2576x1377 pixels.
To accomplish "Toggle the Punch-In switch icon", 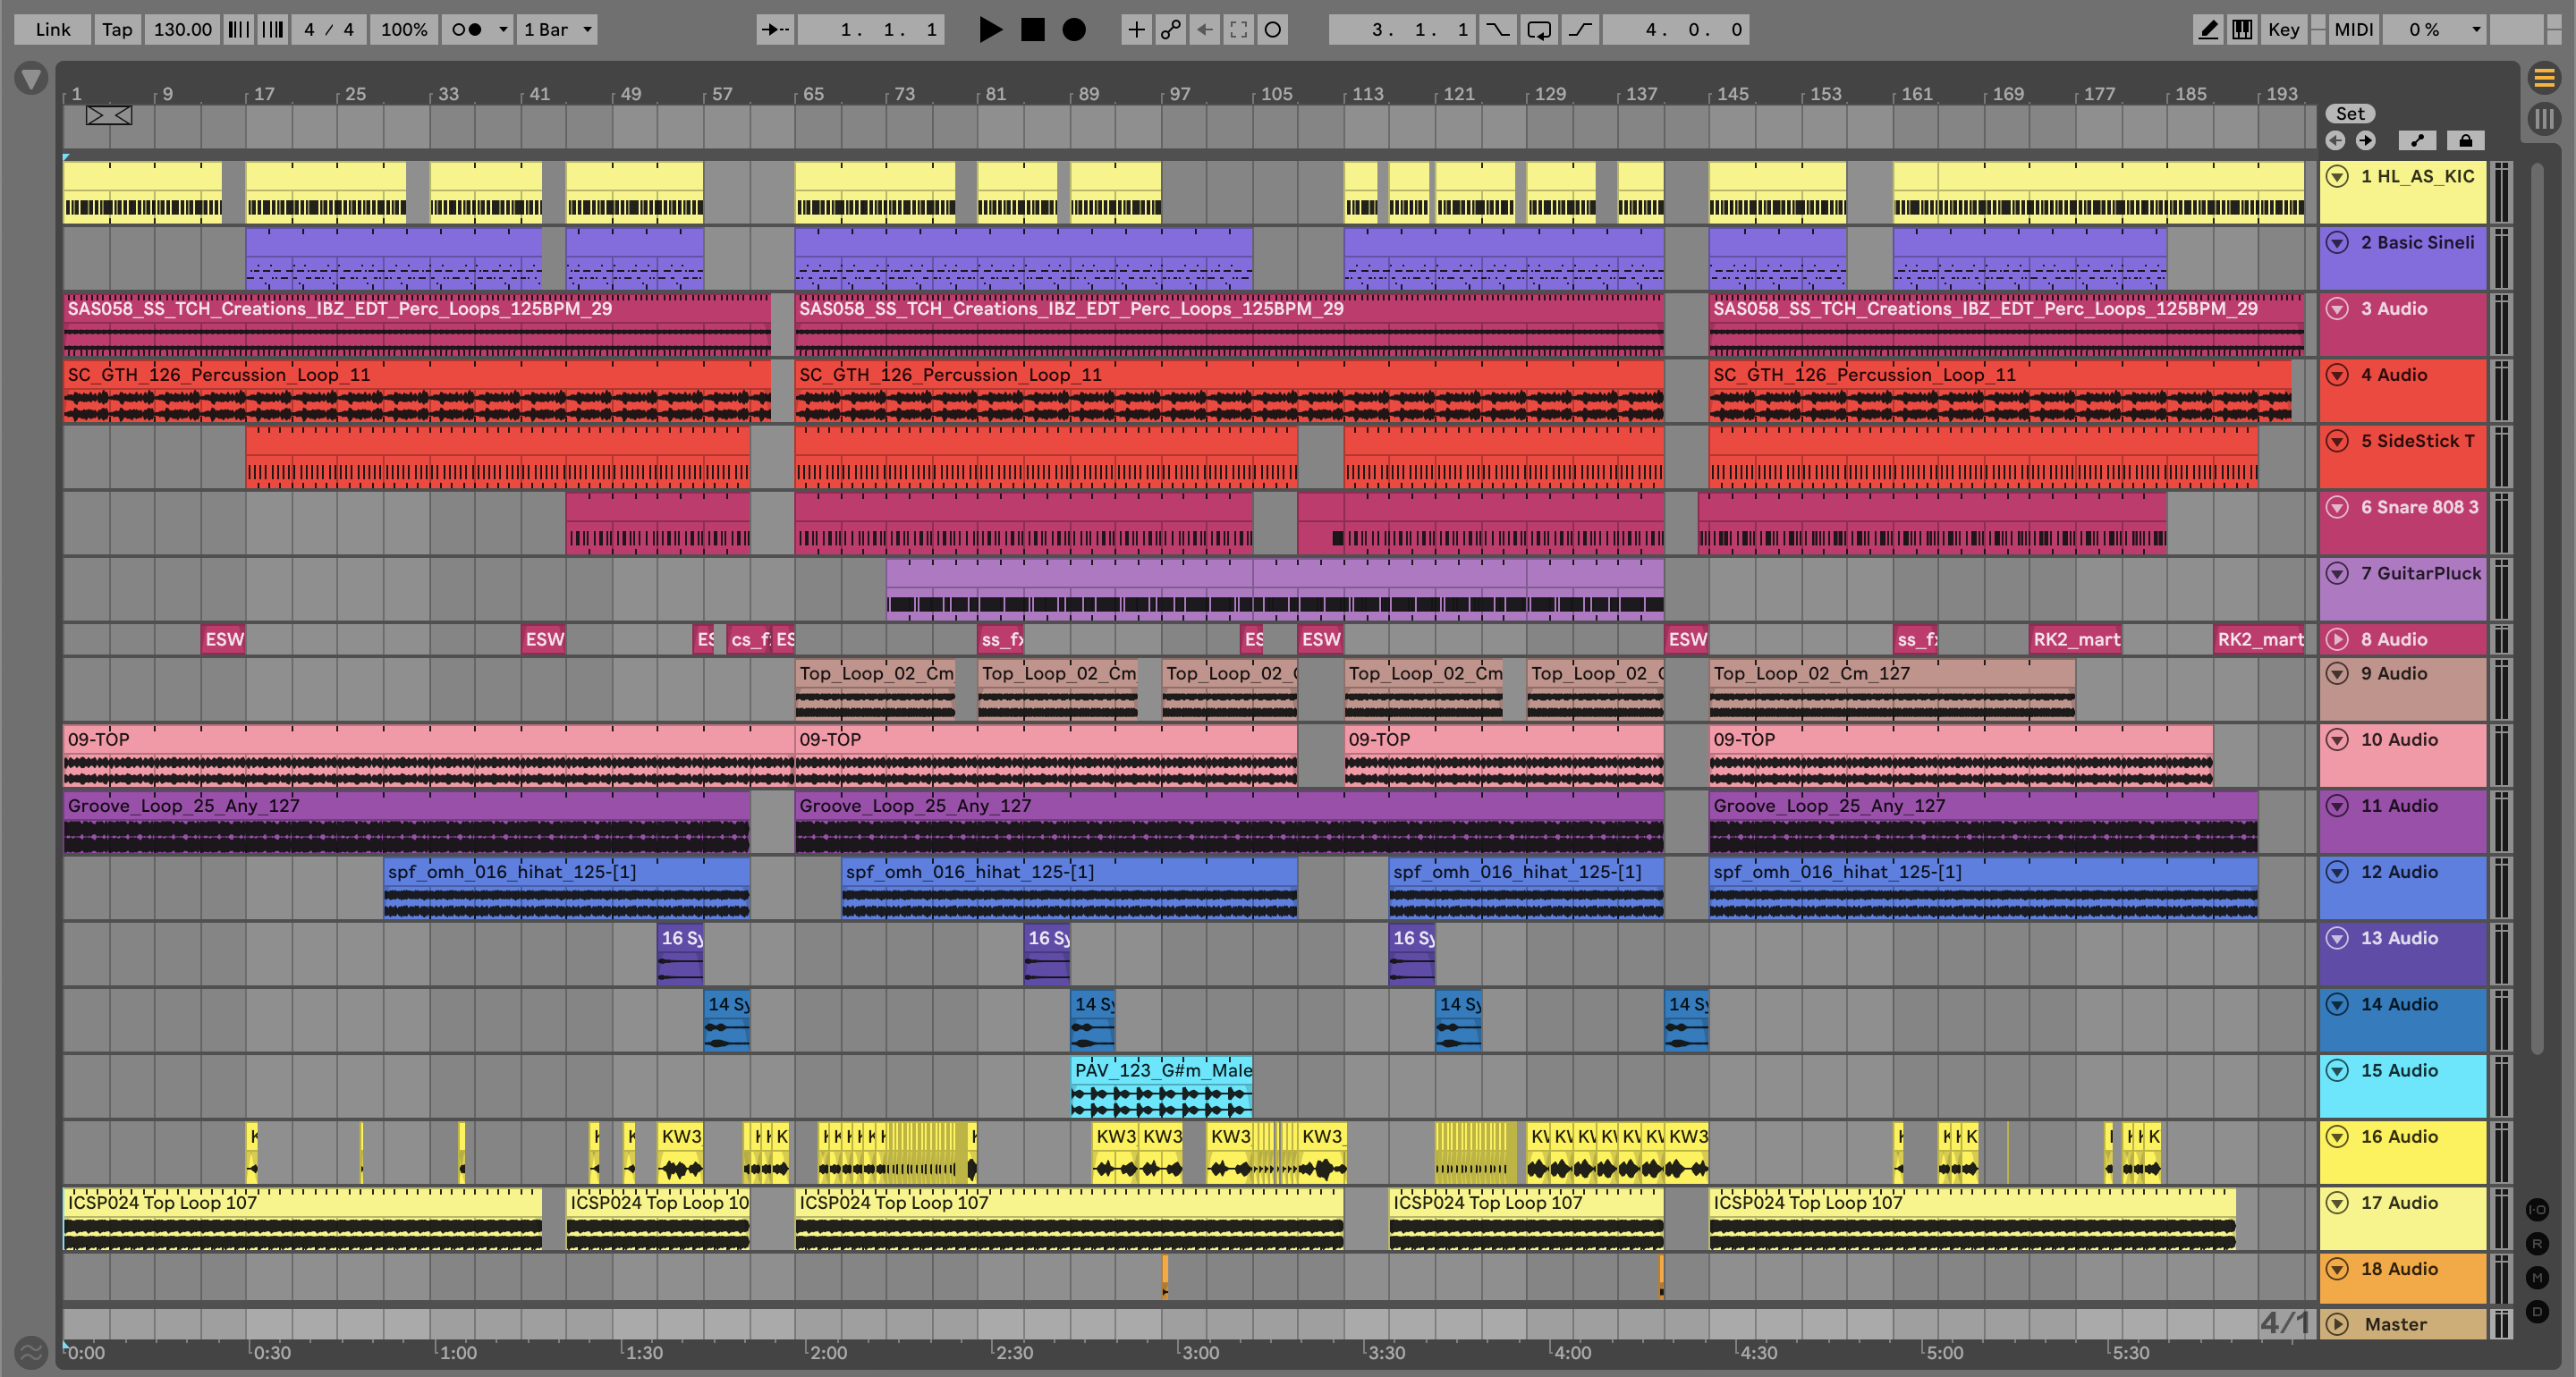I will click(1497, 30).
